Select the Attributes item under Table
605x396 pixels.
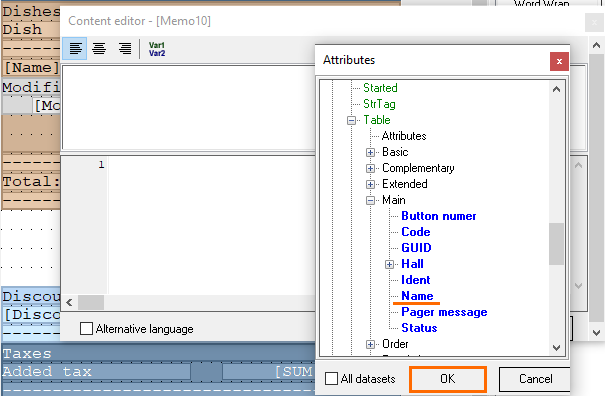404,136
